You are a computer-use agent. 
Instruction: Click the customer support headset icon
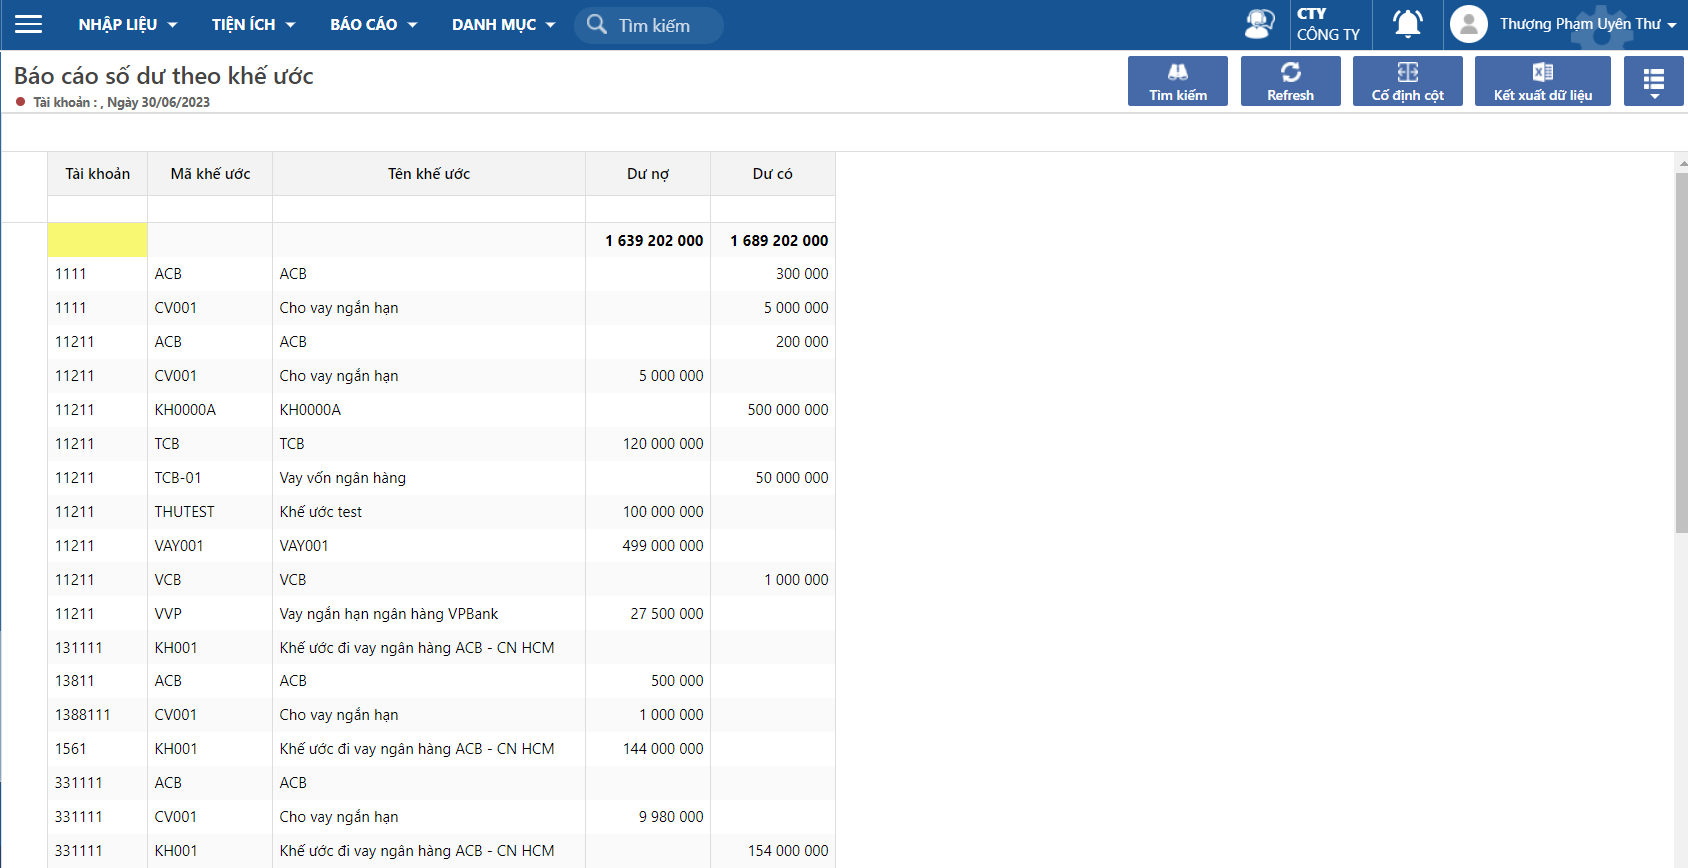[1259, 24]
